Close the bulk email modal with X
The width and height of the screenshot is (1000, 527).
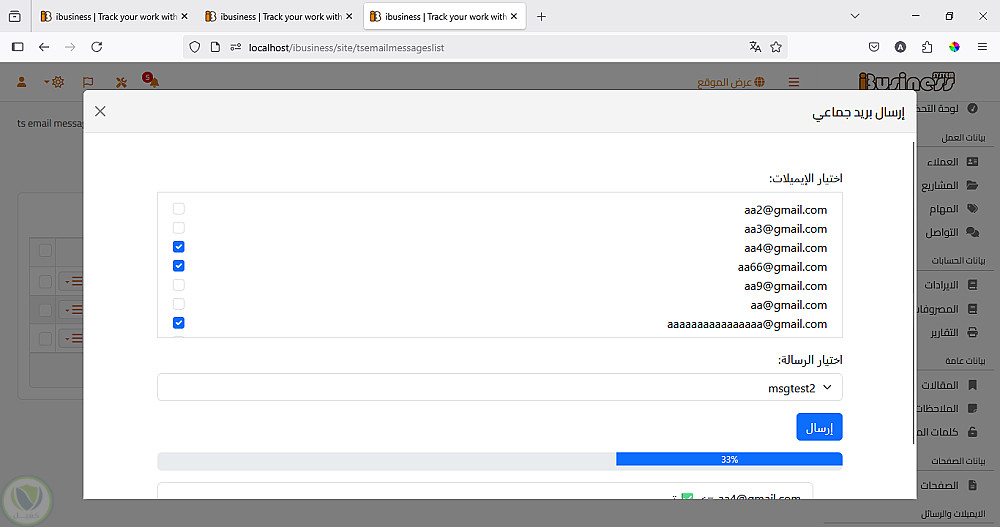coord(100,111)
